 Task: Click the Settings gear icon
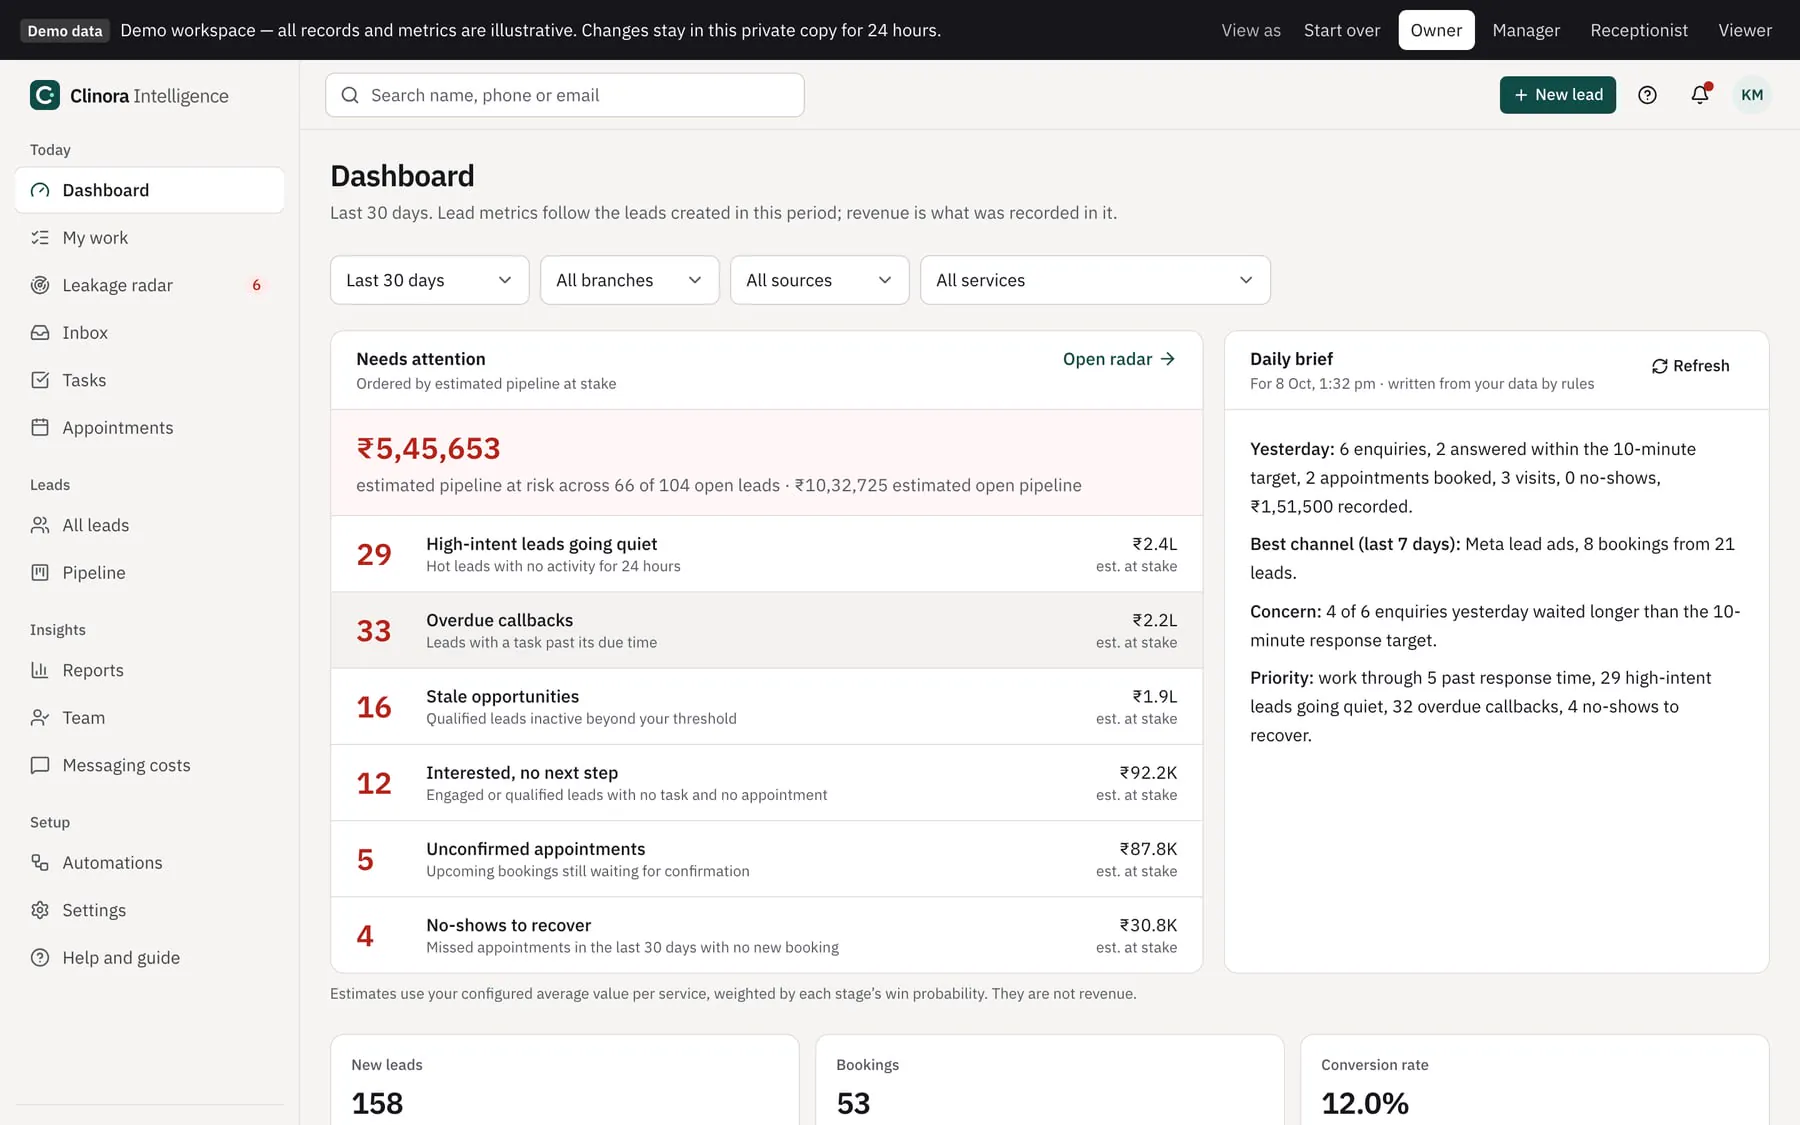(x=40, y=910)
